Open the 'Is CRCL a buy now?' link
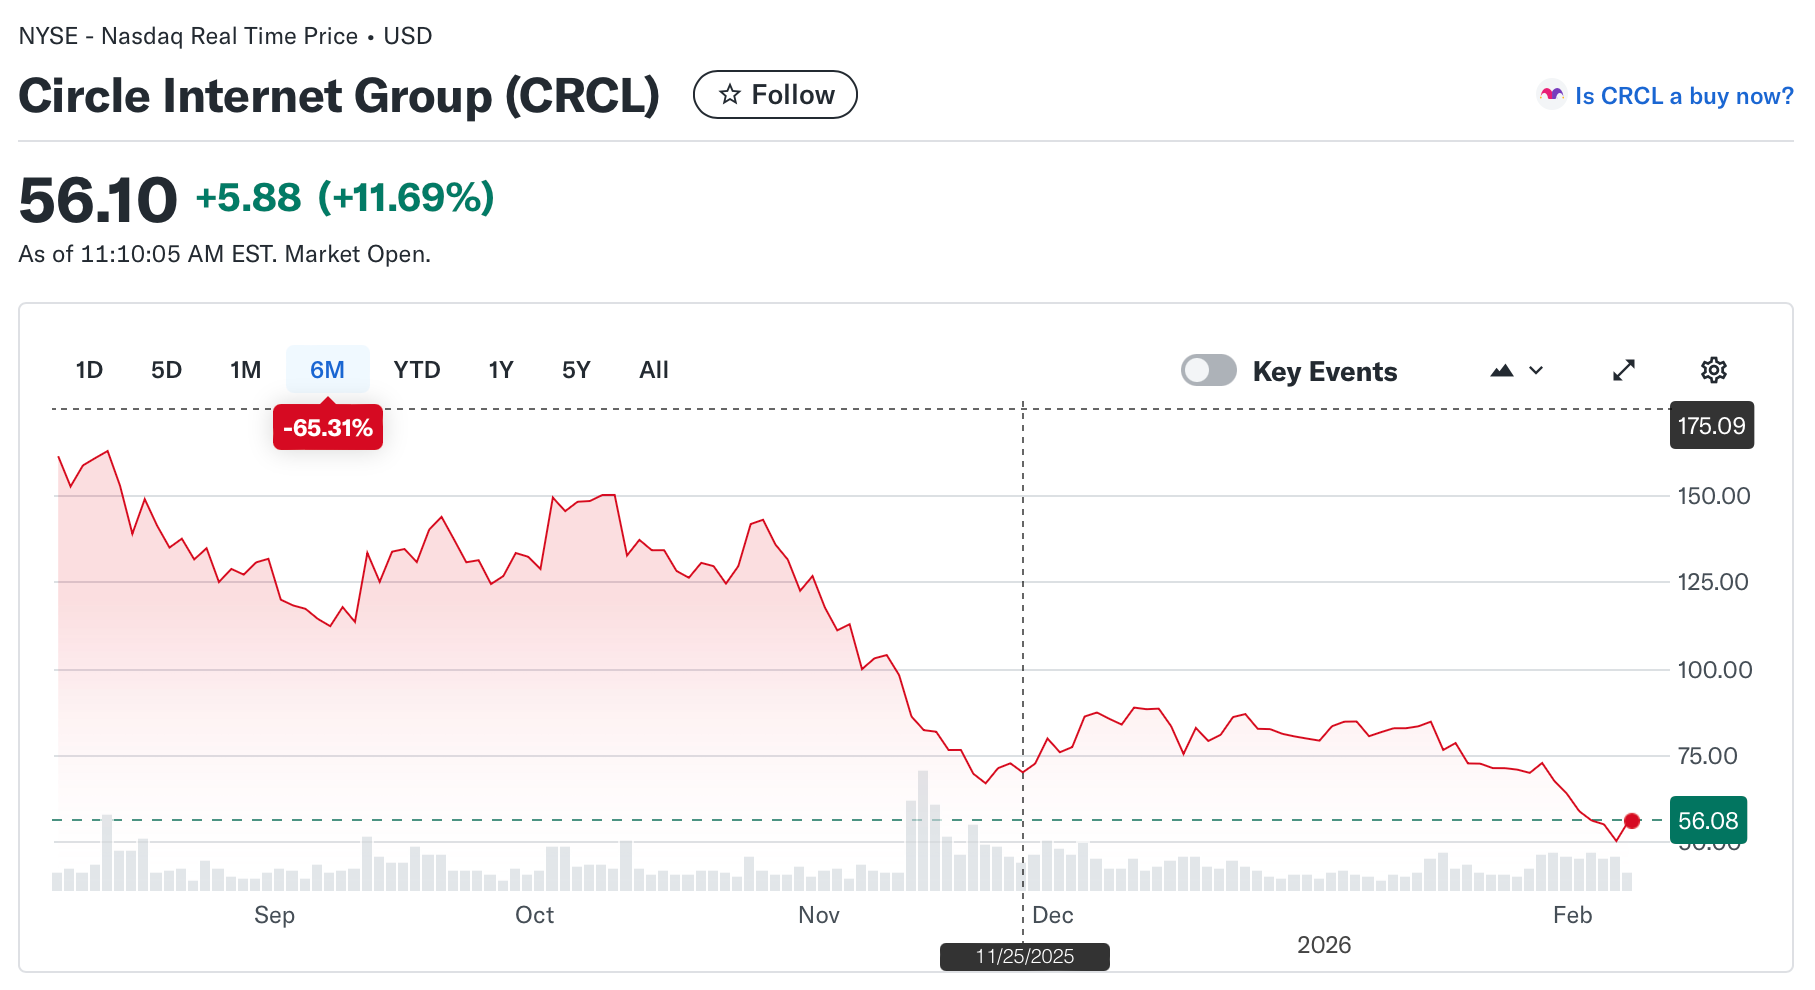1815x990 pixels. click(1683, 95)
